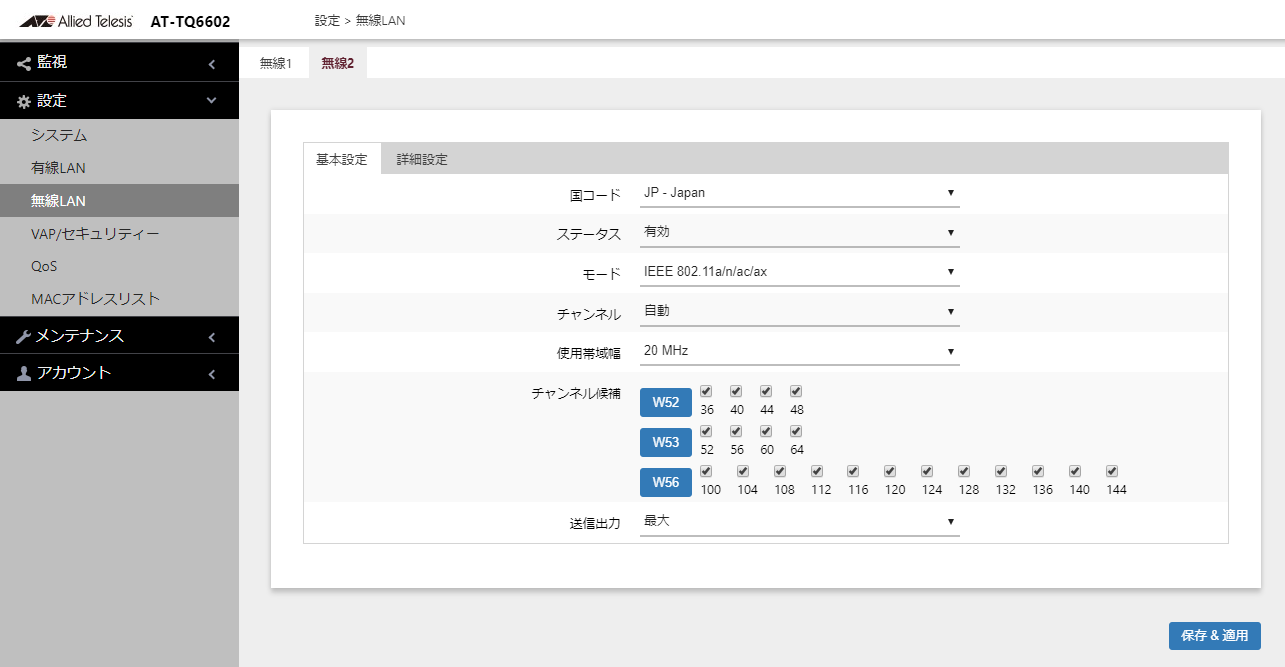Expand the 監視 menu chevron
The image size is (1285, 667).
tap(211, 64)
